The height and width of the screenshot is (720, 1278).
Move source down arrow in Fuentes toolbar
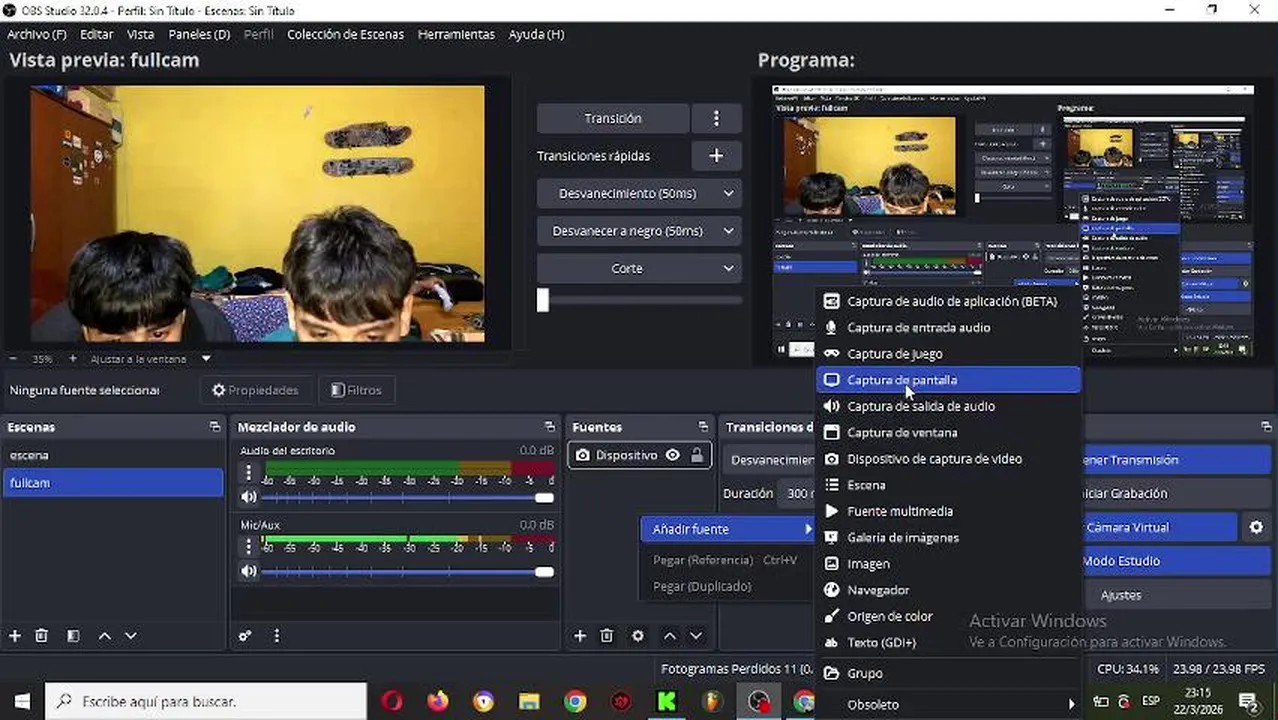(x=696, y=636)
